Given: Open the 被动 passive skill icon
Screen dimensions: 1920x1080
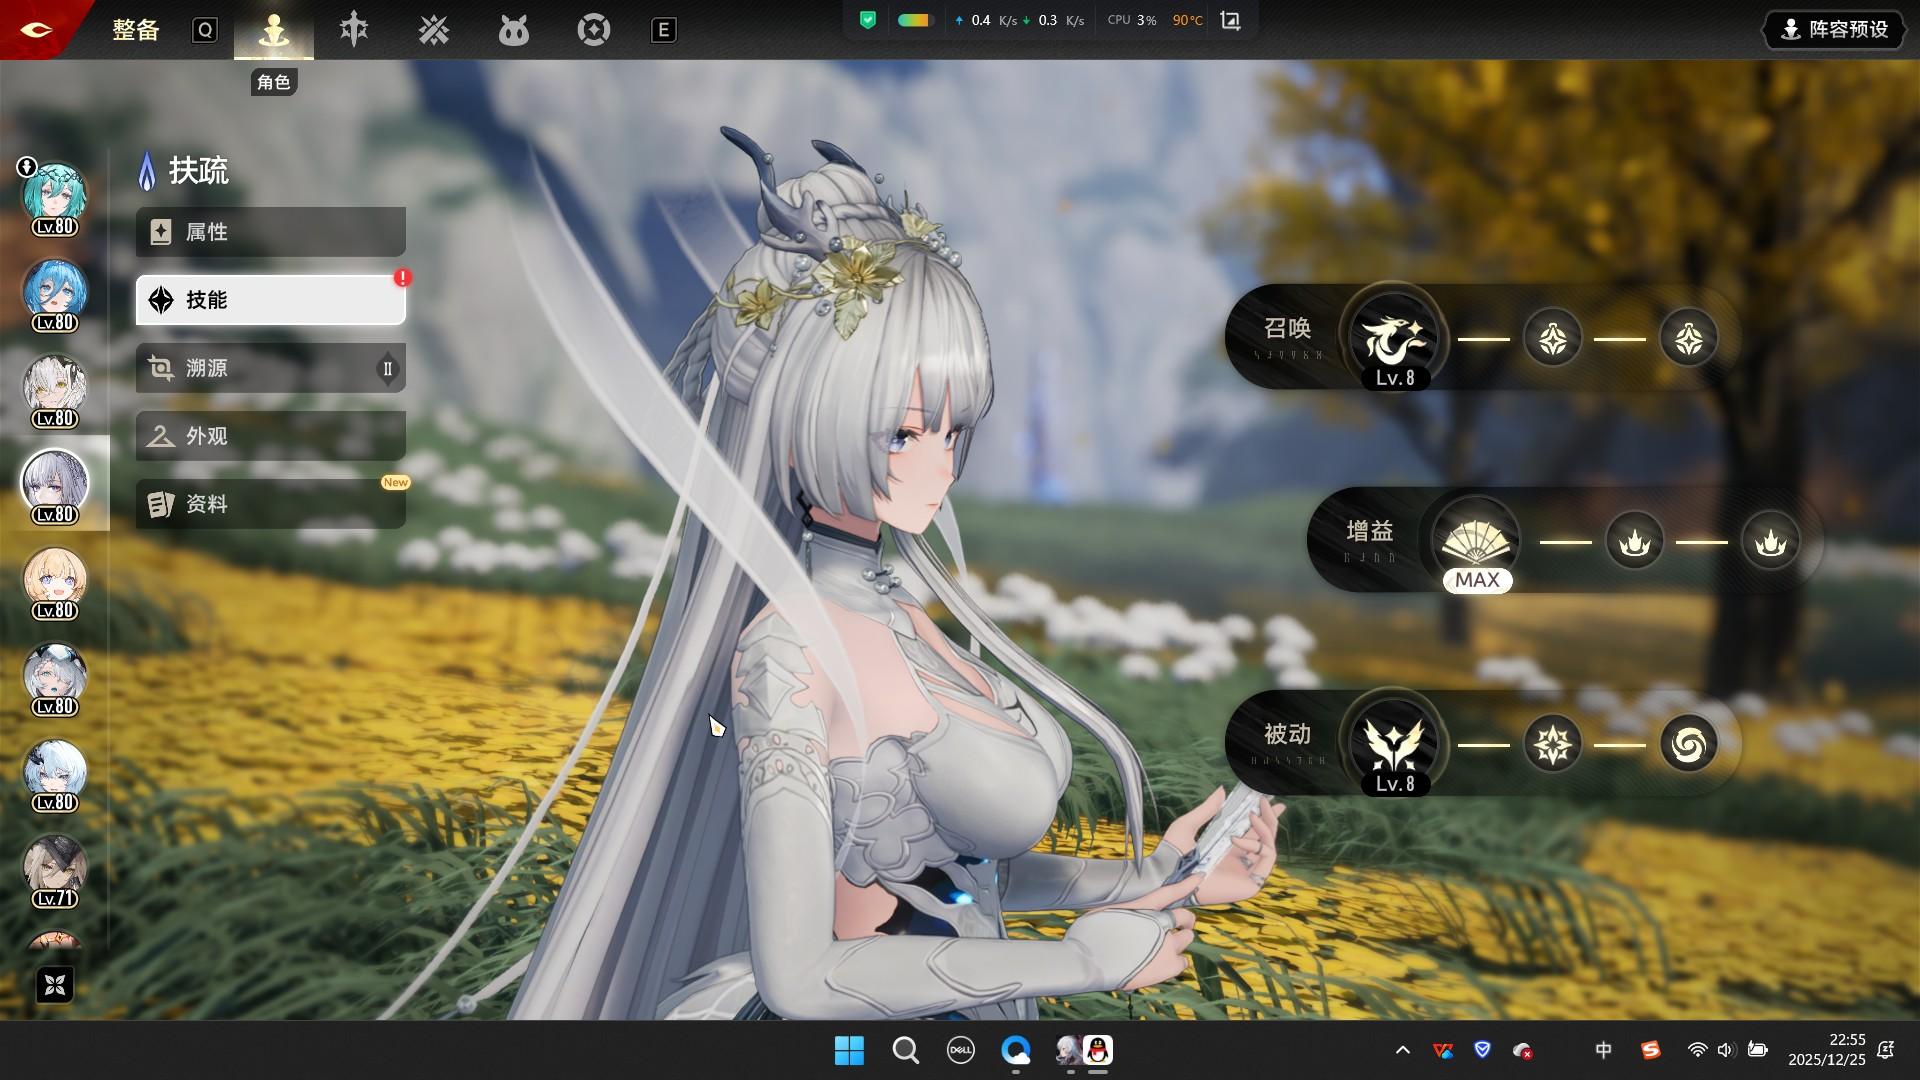Looking at the screenshot, I should tap(1393, 743).
